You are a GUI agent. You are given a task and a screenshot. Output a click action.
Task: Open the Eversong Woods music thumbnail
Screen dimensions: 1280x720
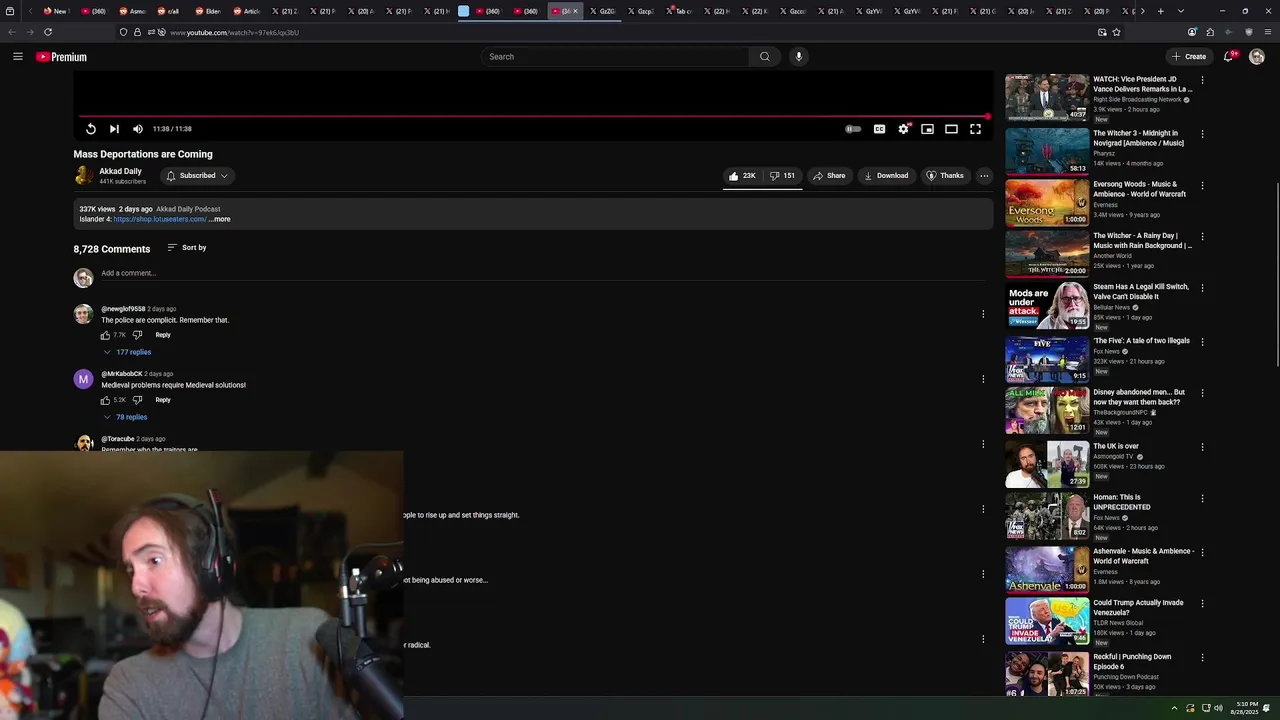[x=1047, y=202]
